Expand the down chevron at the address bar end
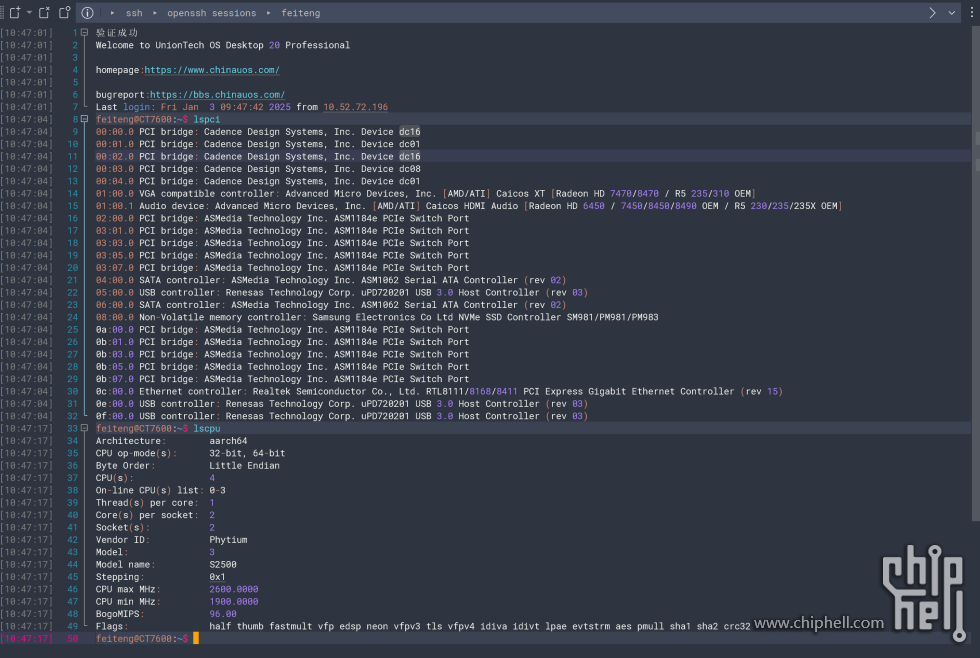 (951, 12)
